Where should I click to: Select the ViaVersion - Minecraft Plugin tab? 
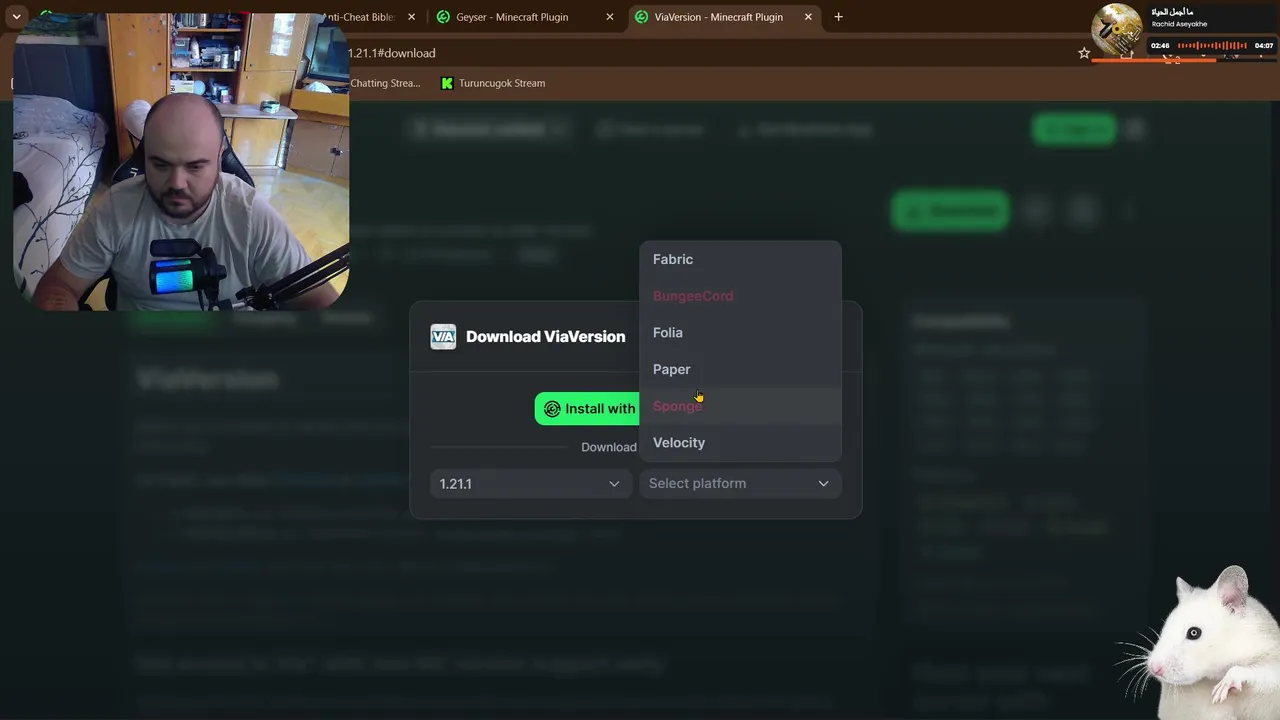tap(718, 17)
